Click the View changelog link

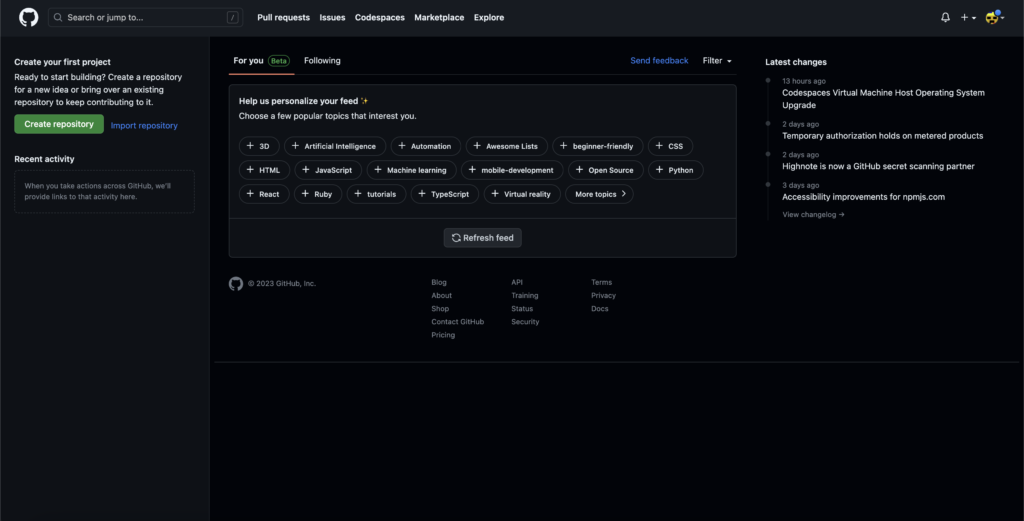tap(813, 214)
